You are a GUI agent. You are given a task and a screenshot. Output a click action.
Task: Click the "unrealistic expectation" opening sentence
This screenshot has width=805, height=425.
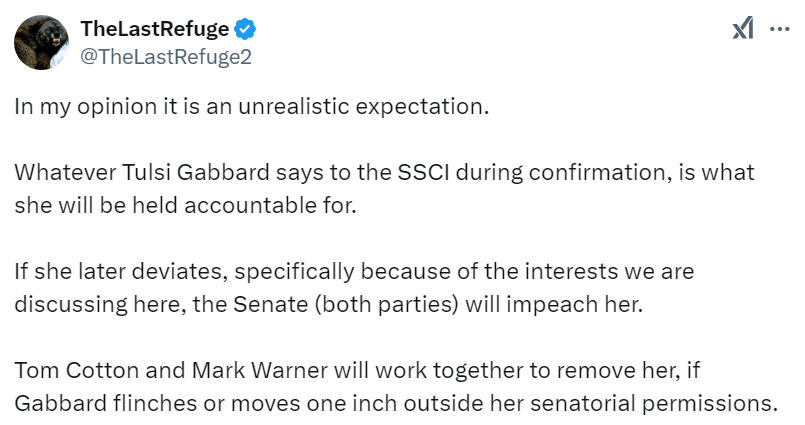click(358, 107)
